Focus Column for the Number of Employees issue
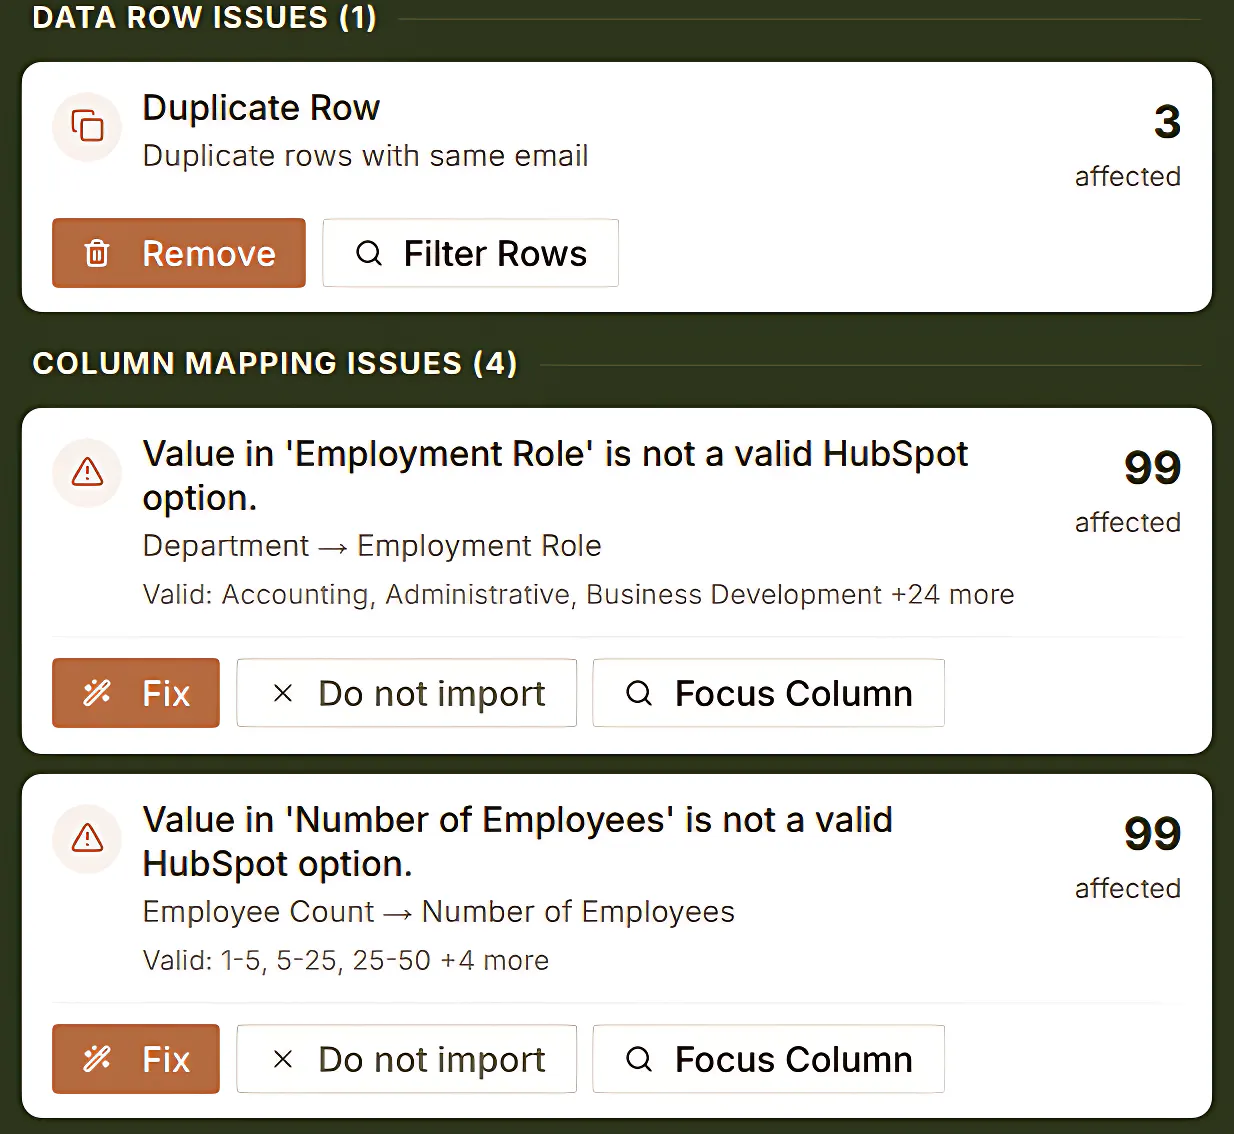This screenshot has height=1134, width=1234. (768, 1059)
